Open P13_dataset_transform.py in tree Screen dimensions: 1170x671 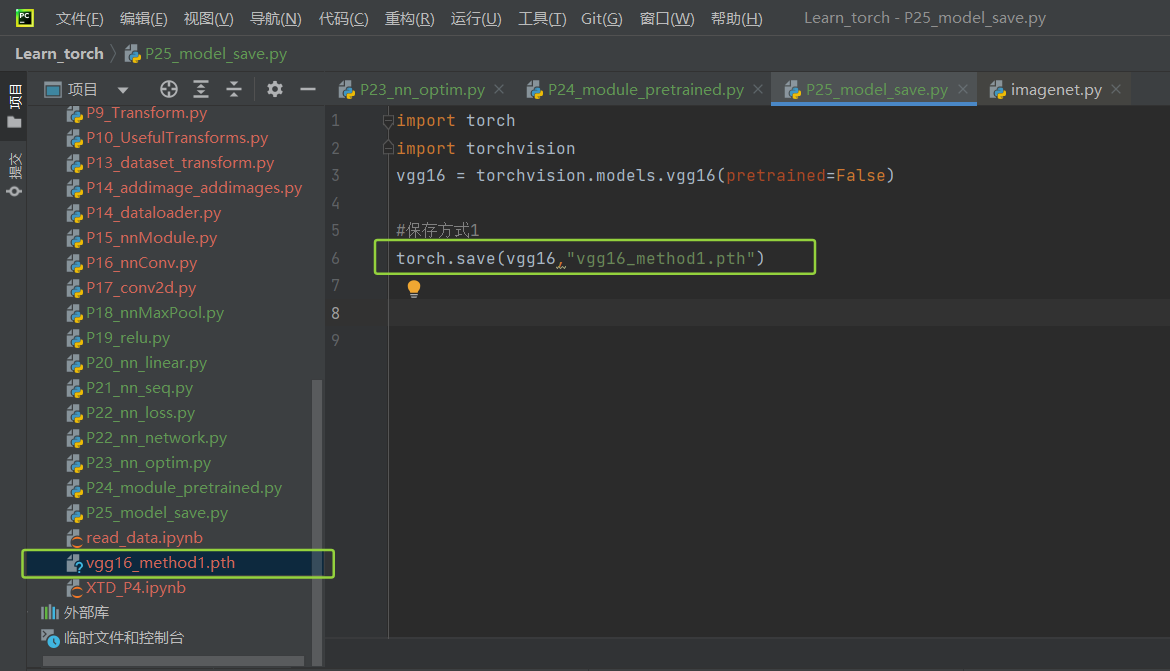click(180, 163)
